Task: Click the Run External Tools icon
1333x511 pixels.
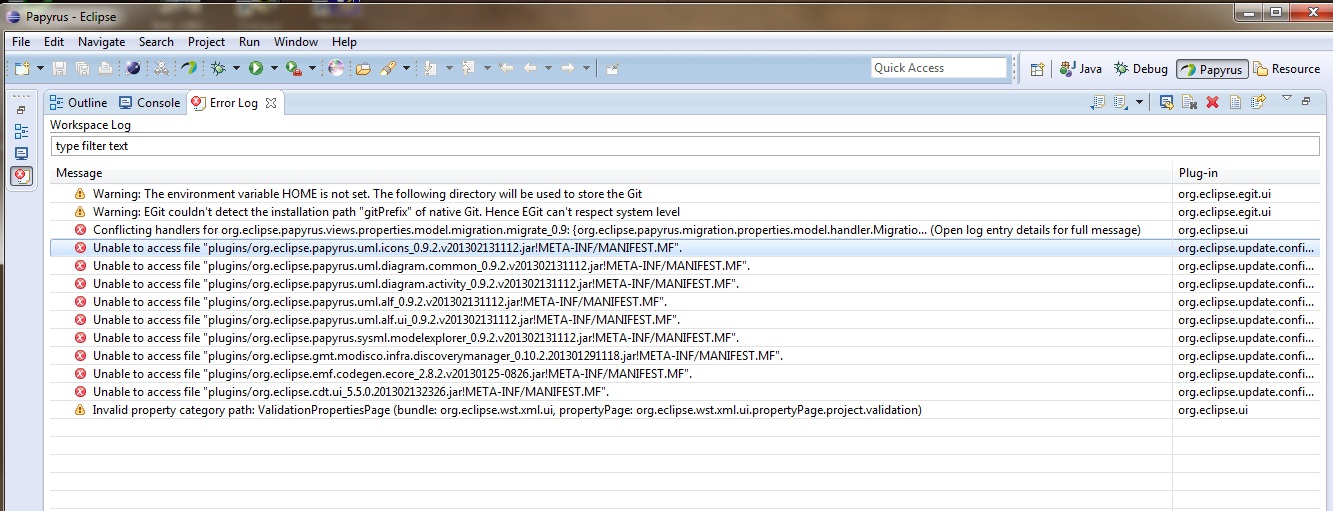Action: tap(293, 68)
